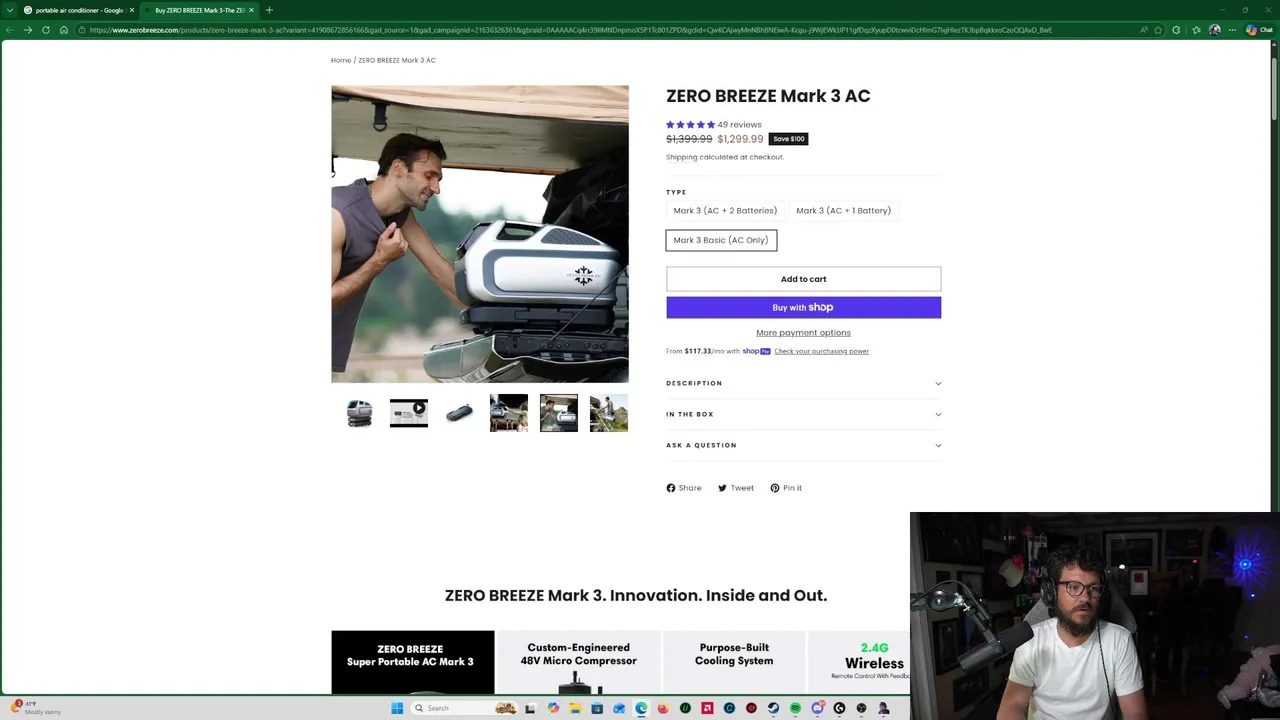This screenshot has width=1280, height=720.
Task: Tweet this product
Action: (x=736, y=488)
